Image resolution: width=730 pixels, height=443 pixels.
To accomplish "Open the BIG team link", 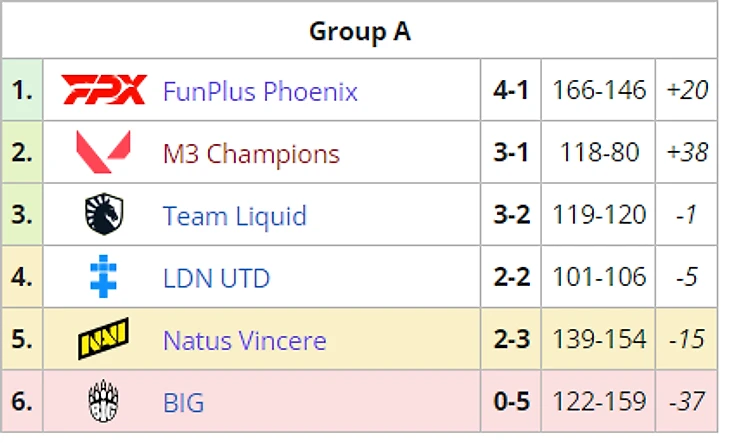I will tap(183, 403).
